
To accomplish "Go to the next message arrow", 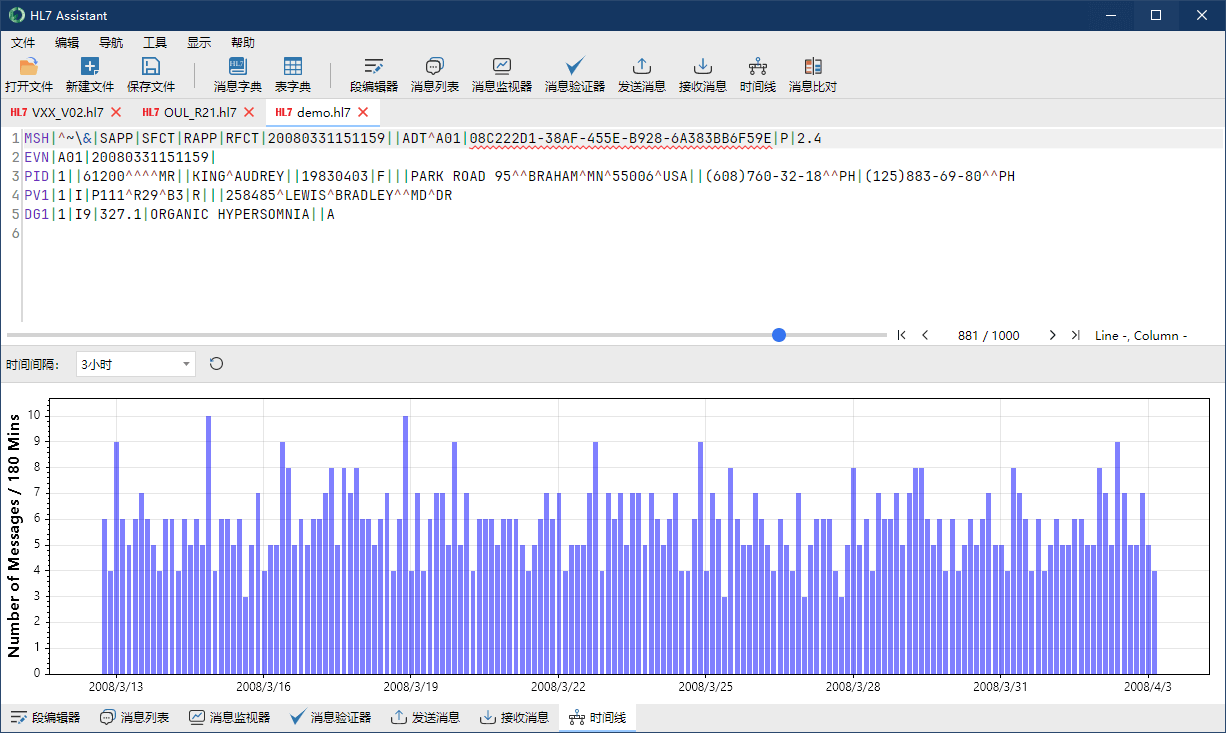I will [1052, 336].
